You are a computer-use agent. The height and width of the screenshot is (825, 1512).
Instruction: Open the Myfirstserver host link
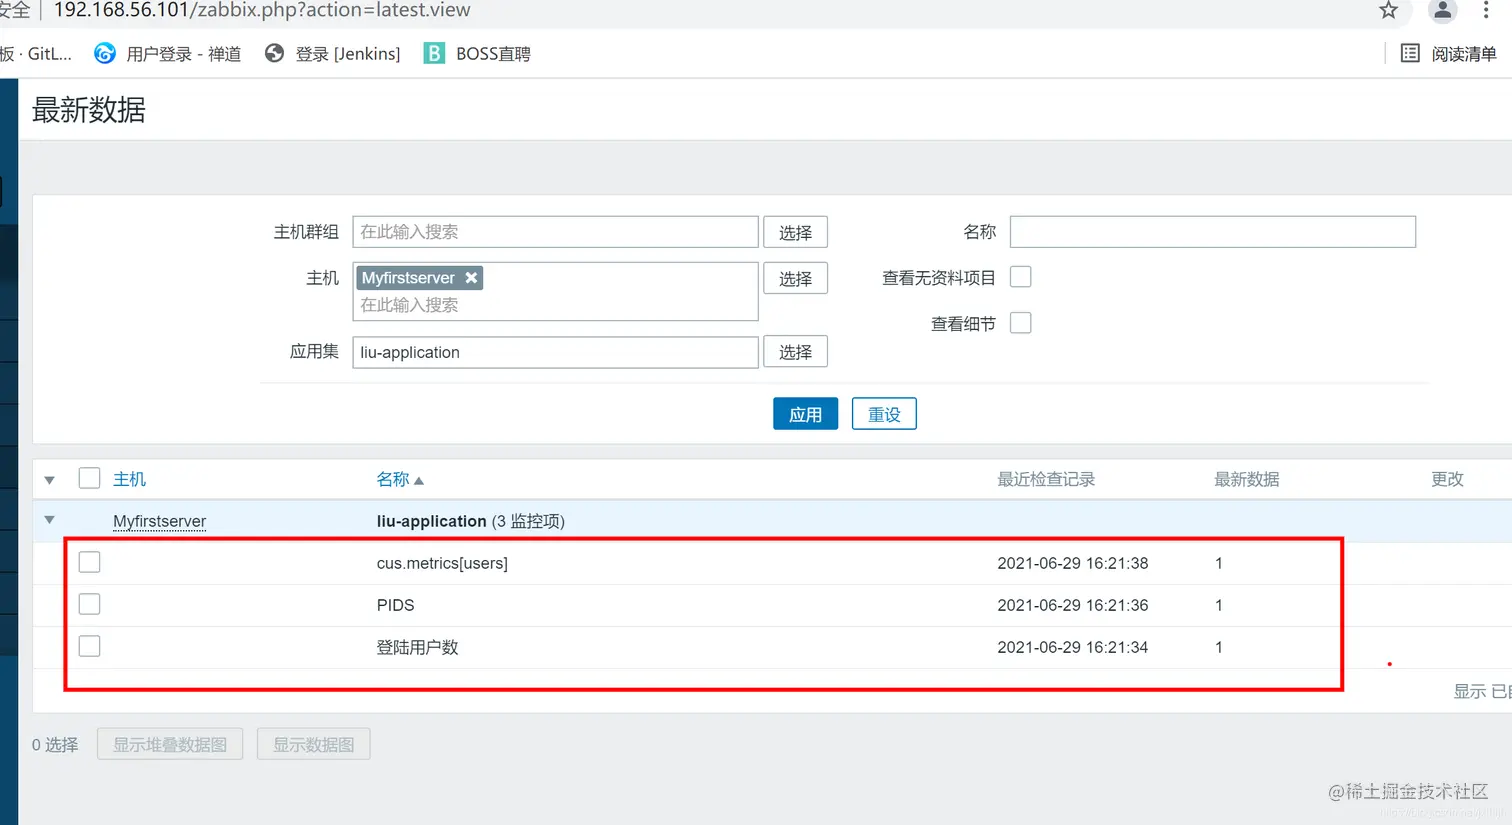(x=159, y=521)
